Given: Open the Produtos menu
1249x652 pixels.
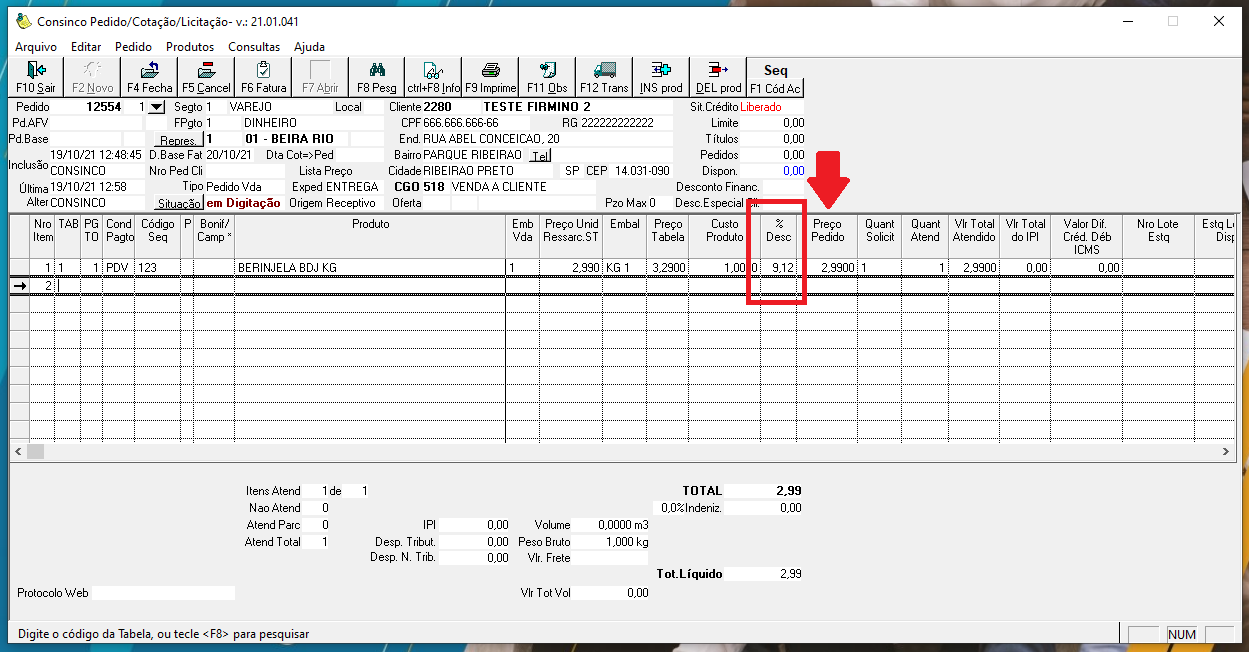Looking at the screenshot, I should (x=190, y=47).
